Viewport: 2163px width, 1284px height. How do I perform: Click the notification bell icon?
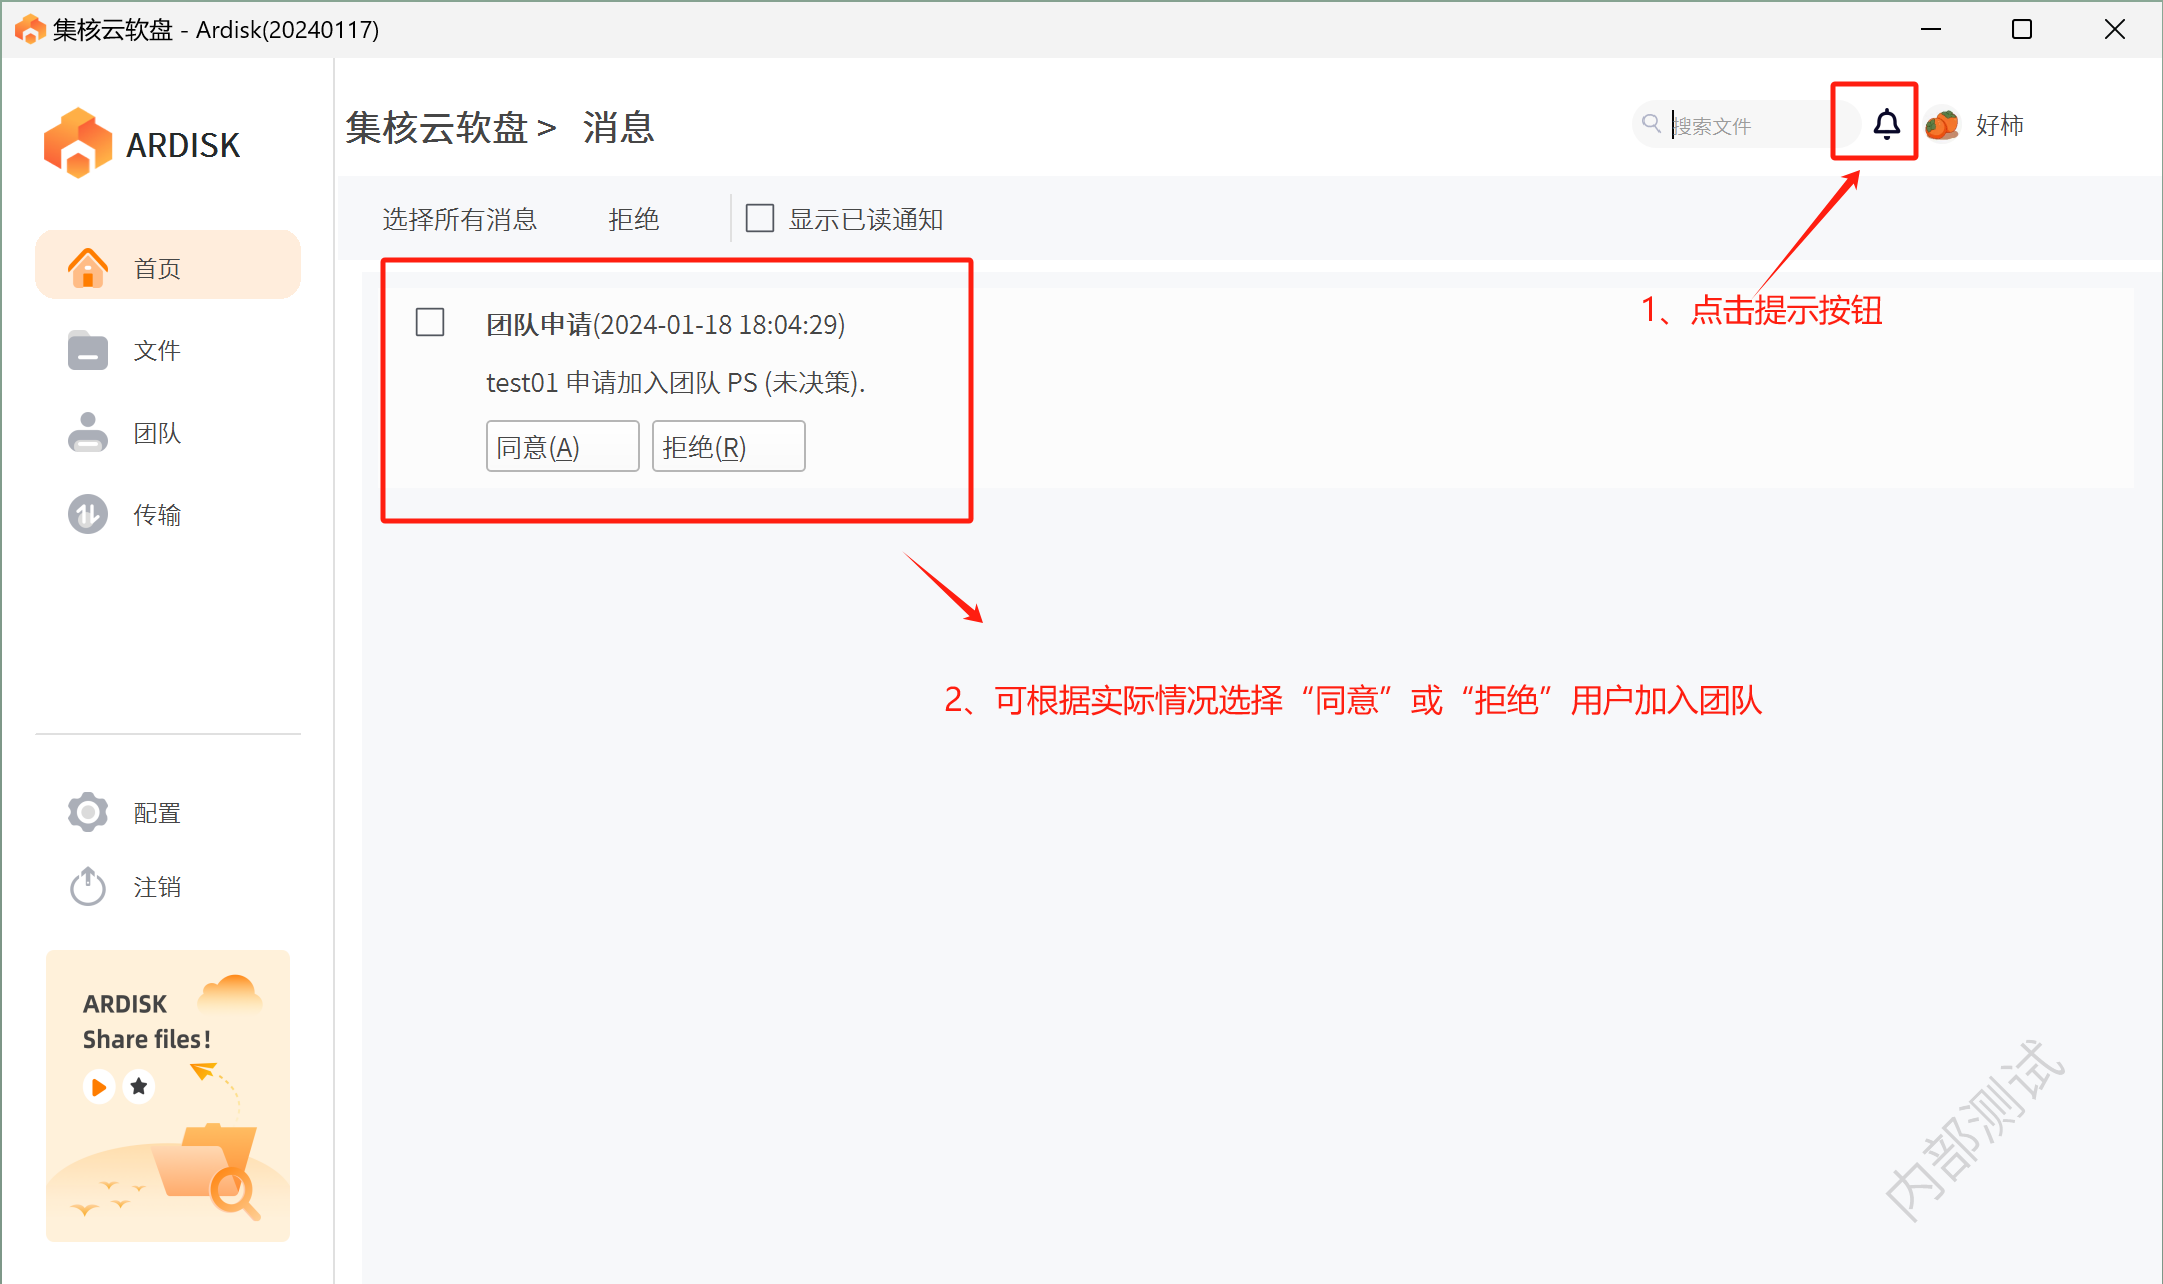(1885, 124)
